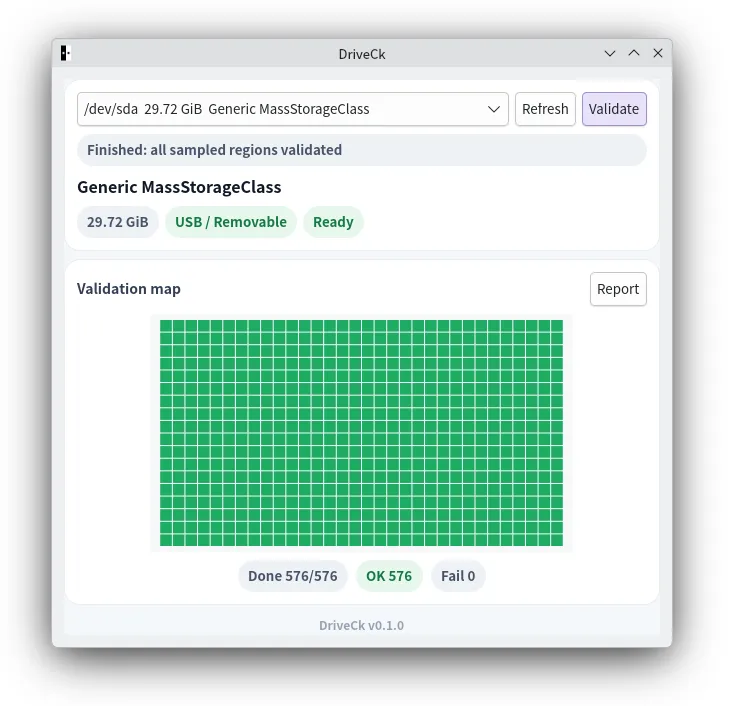
Task: Click the Done 576/576 counter
Action: coord(292,576)
